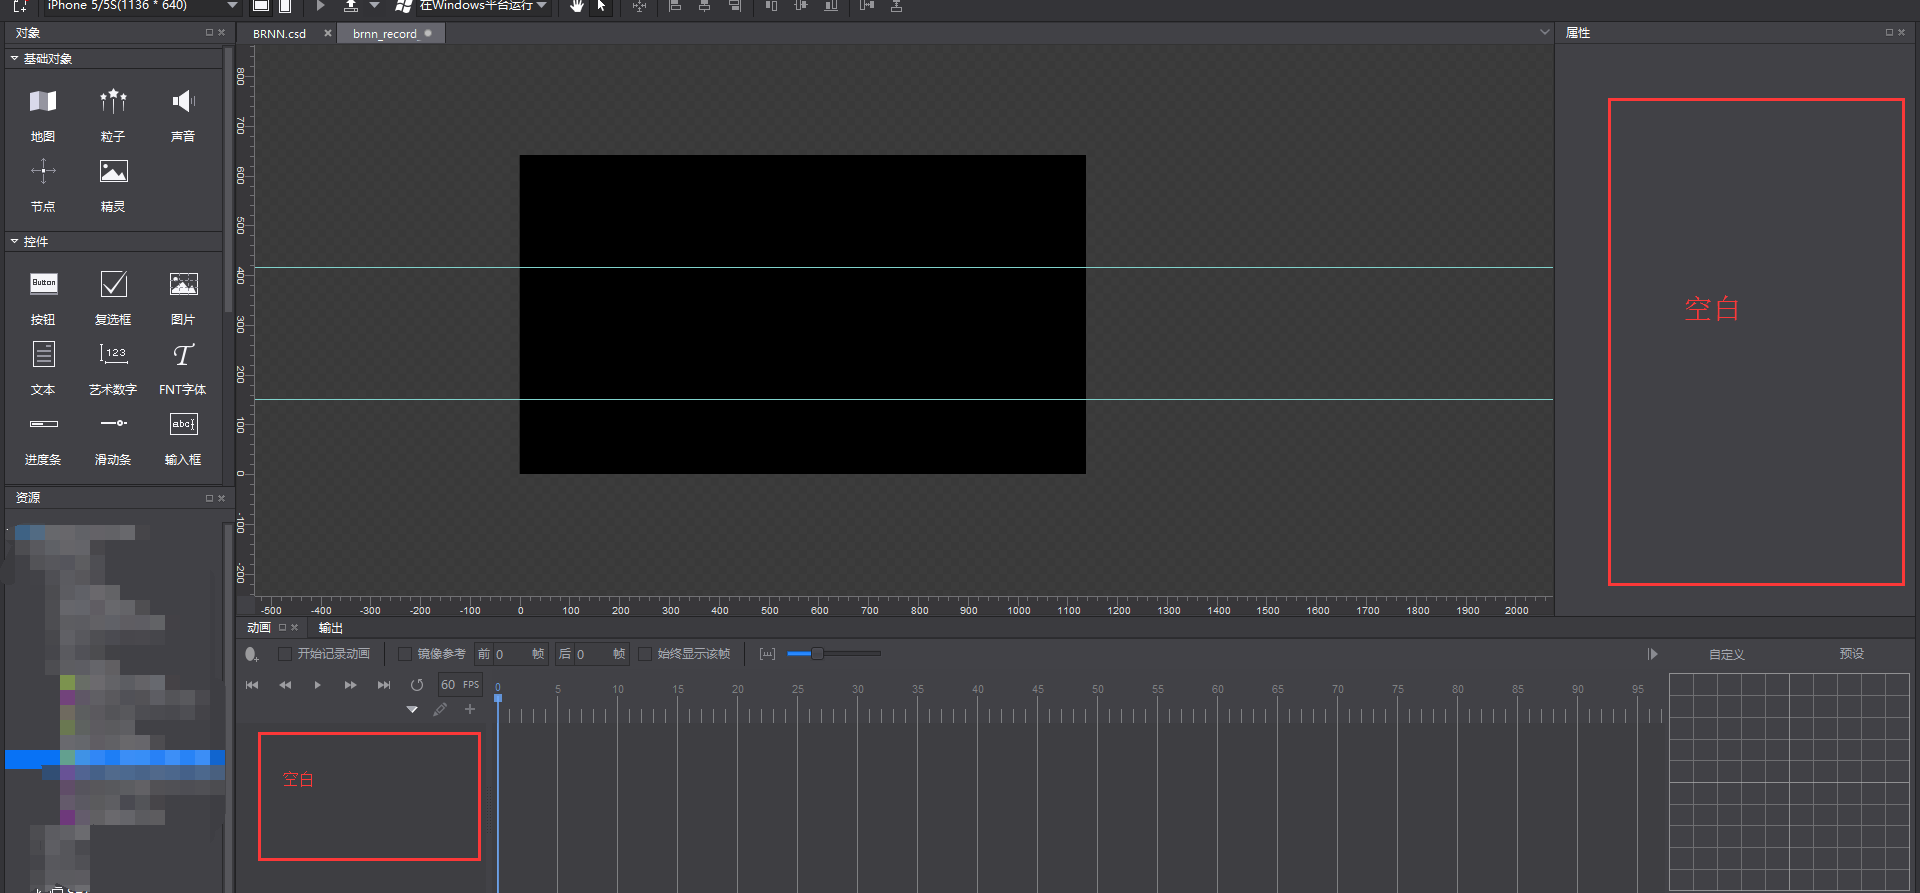This screenshot has height=893, width=1920.
Task: Open the animation list dropdown triangle
Action: click(x=412, y=709)
